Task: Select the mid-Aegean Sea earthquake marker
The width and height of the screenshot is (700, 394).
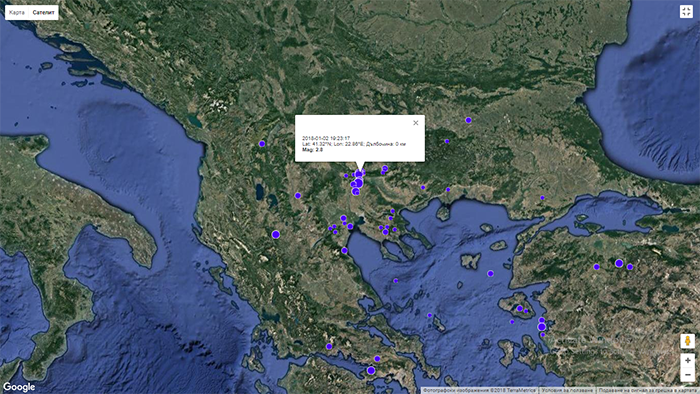Action: (x=491, y=274)
